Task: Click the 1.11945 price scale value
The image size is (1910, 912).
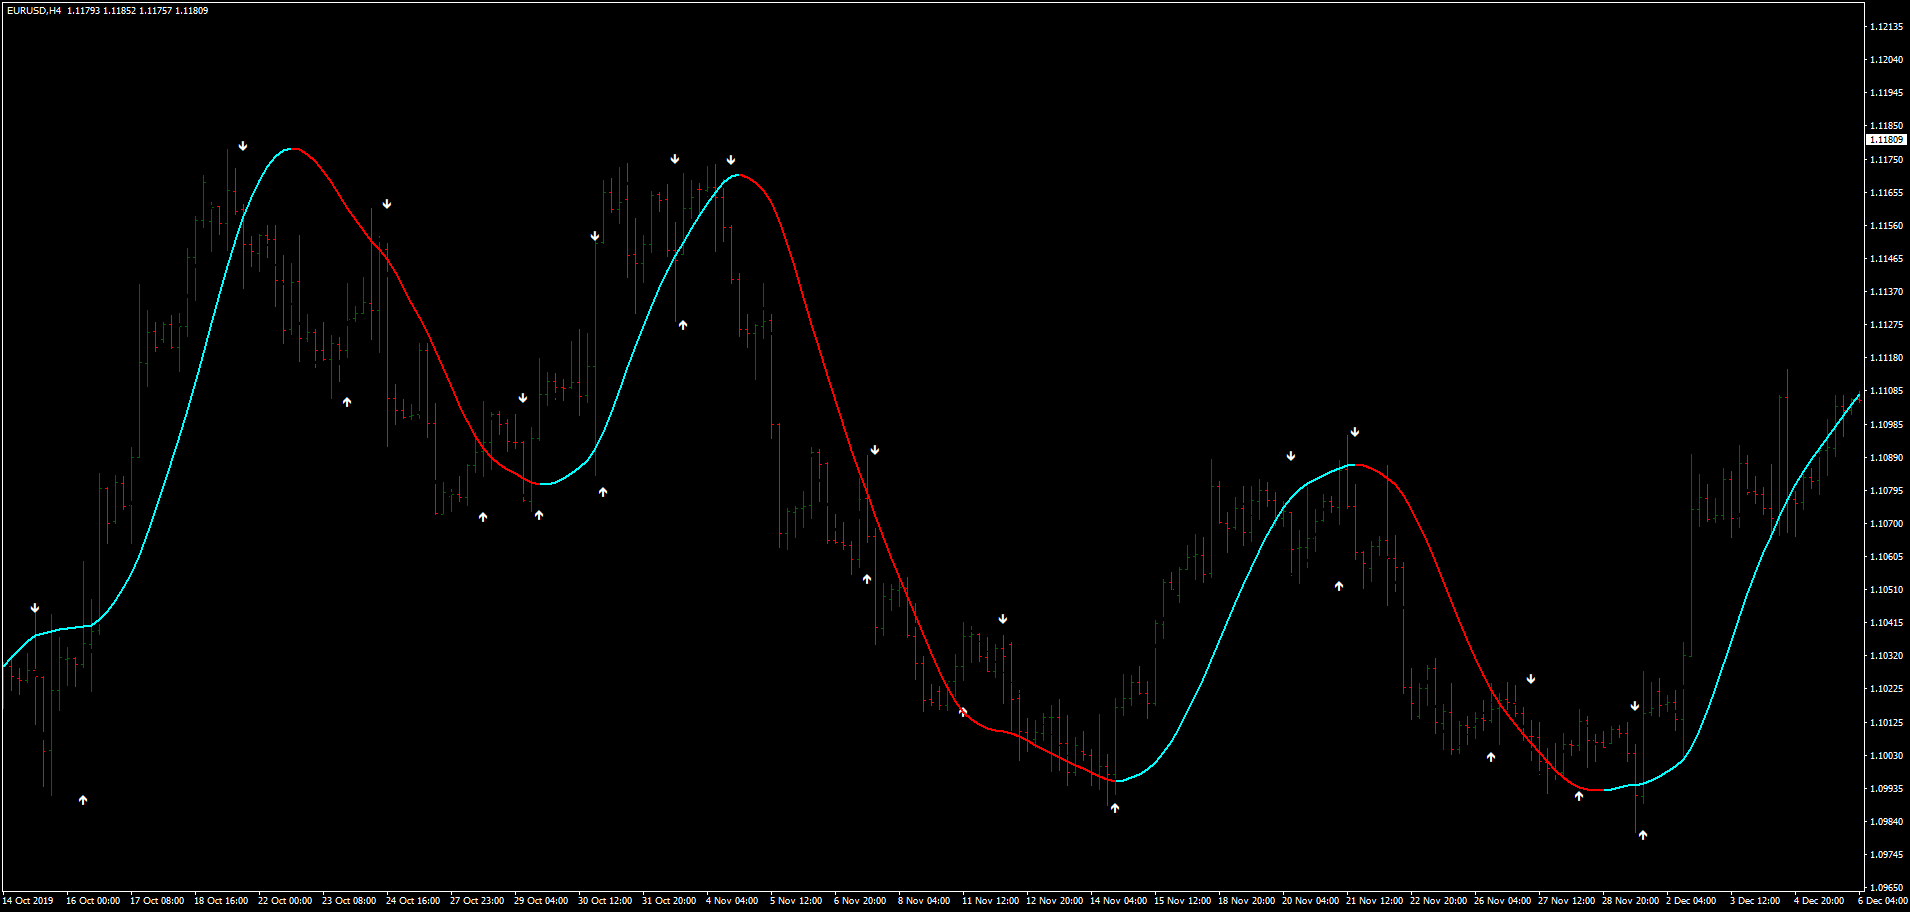Action: [1886, 93]
